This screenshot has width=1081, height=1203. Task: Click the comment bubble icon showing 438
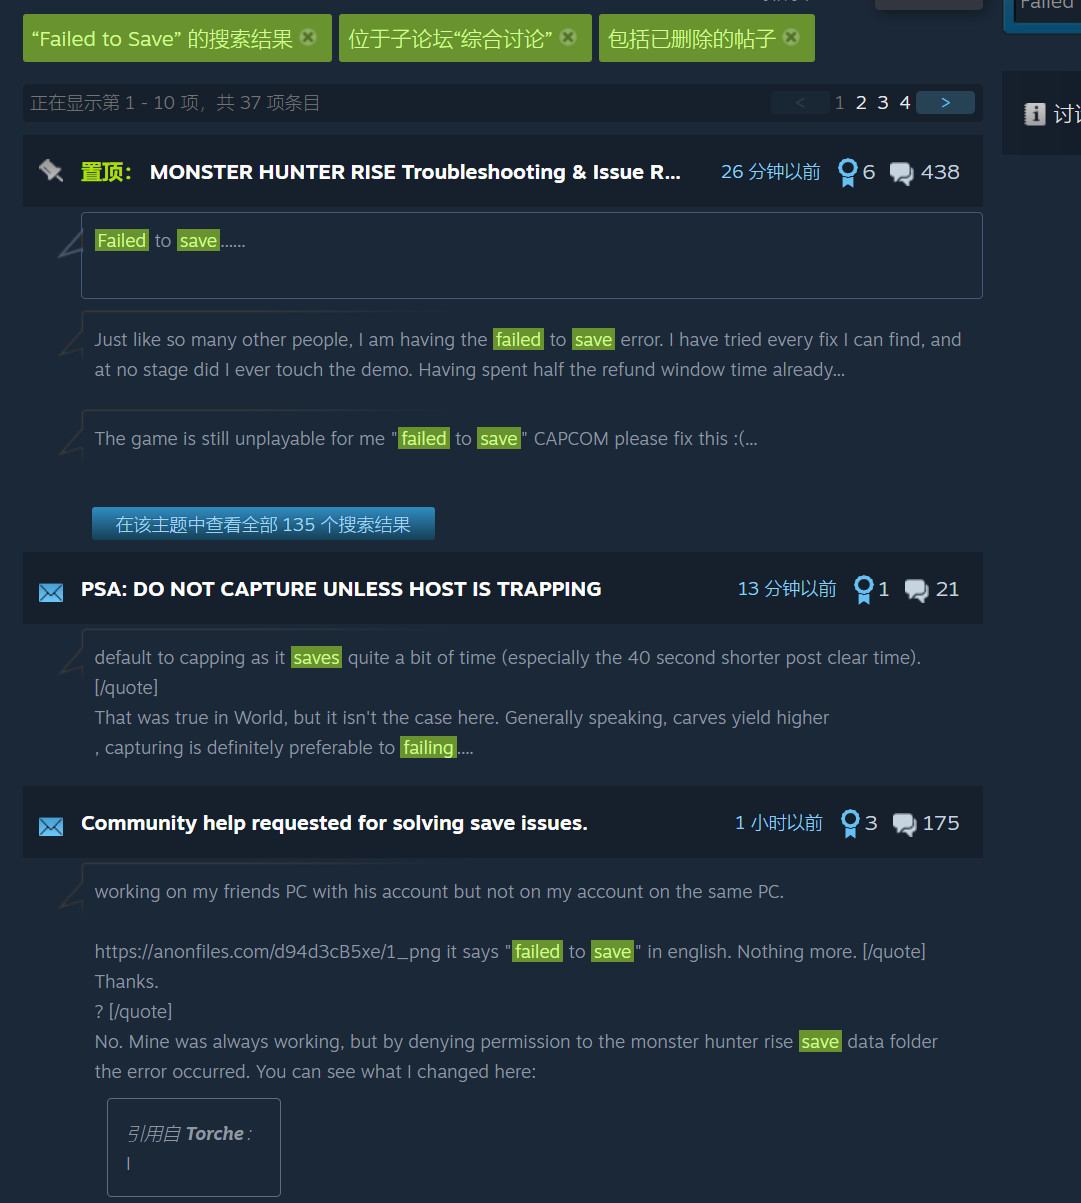tap(901, 174)
